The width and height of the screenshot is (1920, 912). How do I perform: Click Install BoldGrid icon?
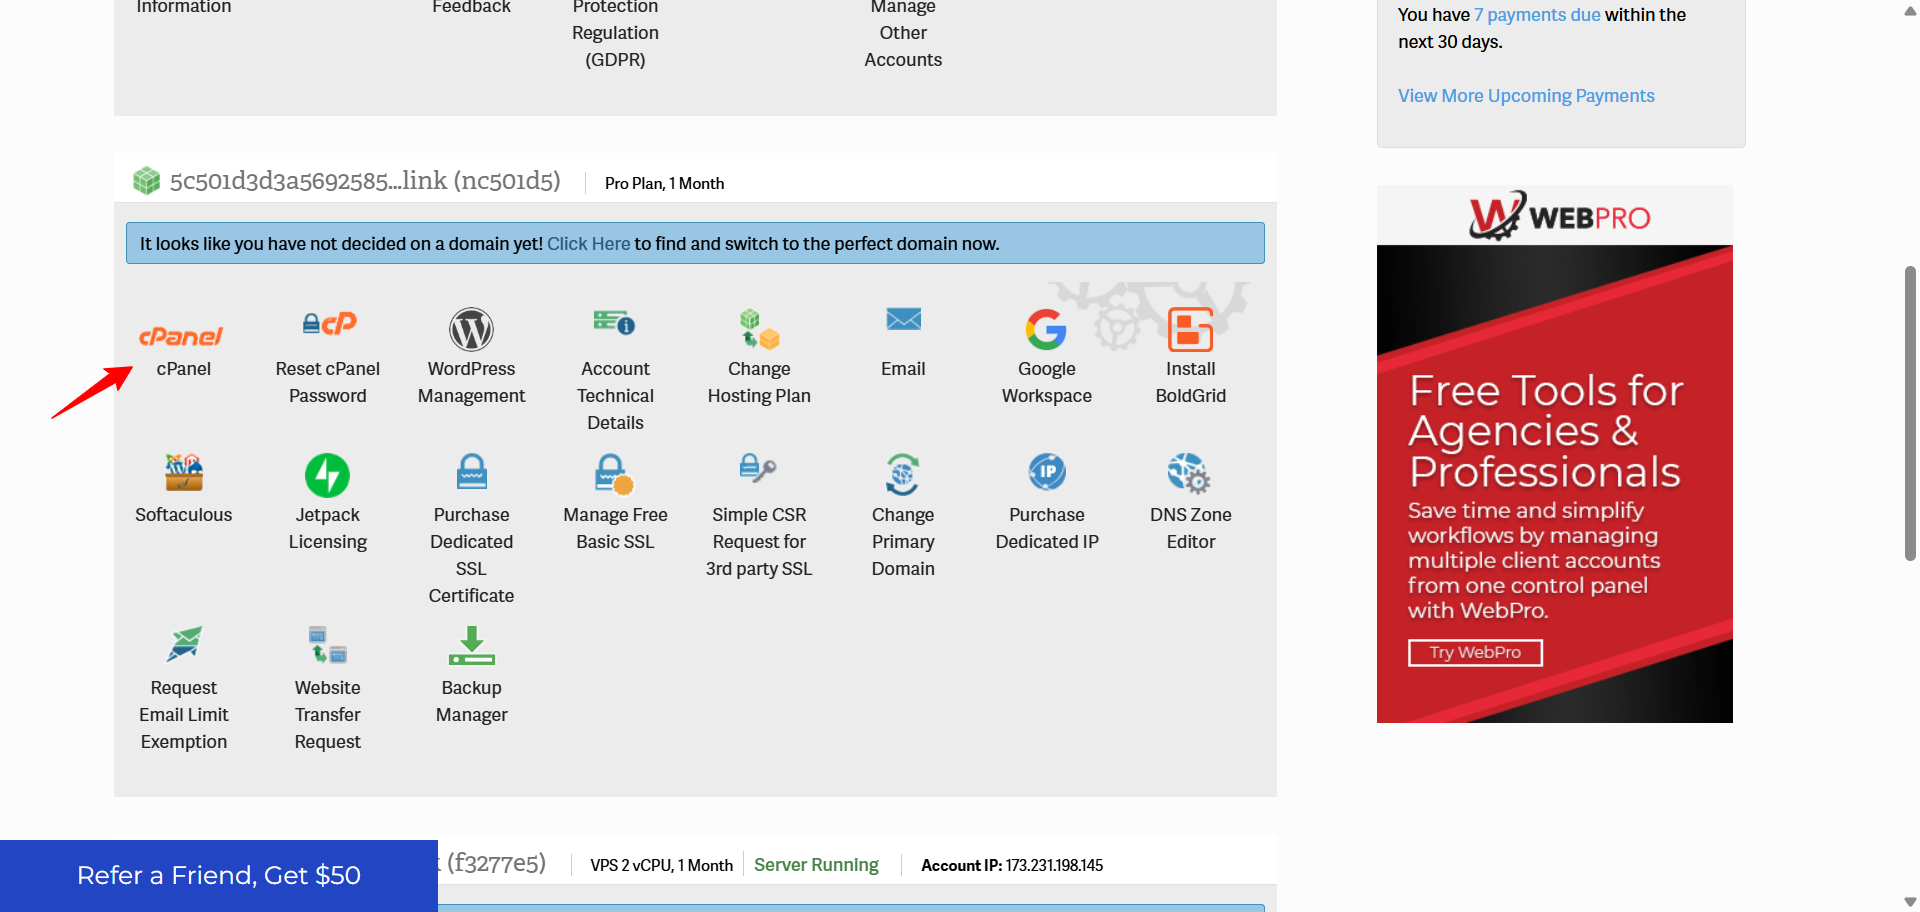click(x=1190, y=329)
